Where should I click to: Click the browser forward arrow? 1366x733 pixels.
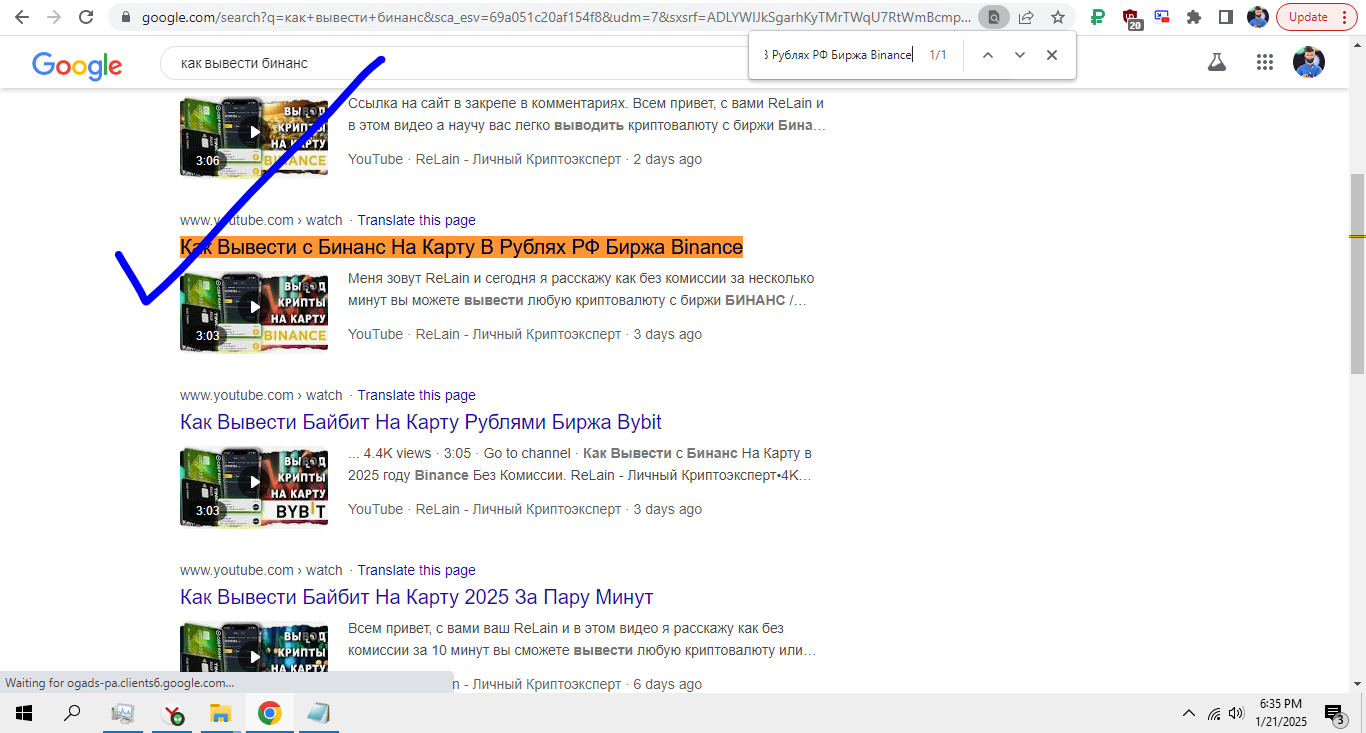[54, 17]
